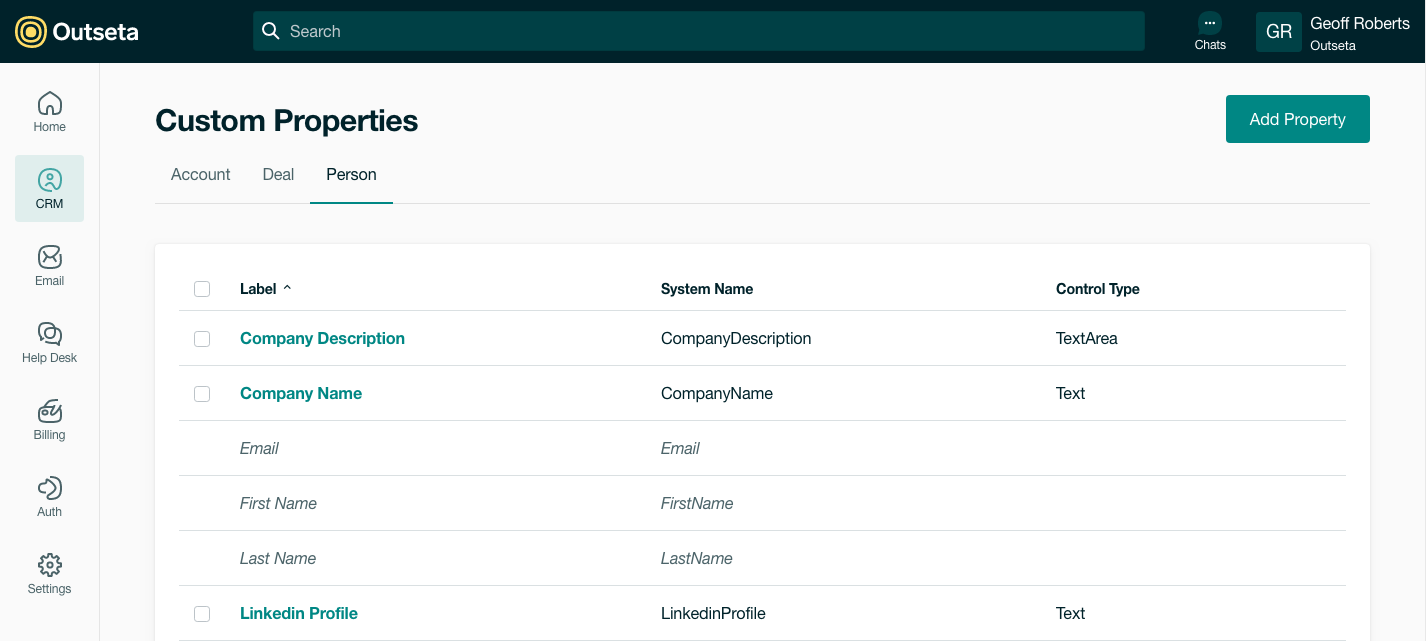This screenshot has width=1426, height=641.
Task: Open Settings from the sidebar
Action: click(x=49, y=573)
